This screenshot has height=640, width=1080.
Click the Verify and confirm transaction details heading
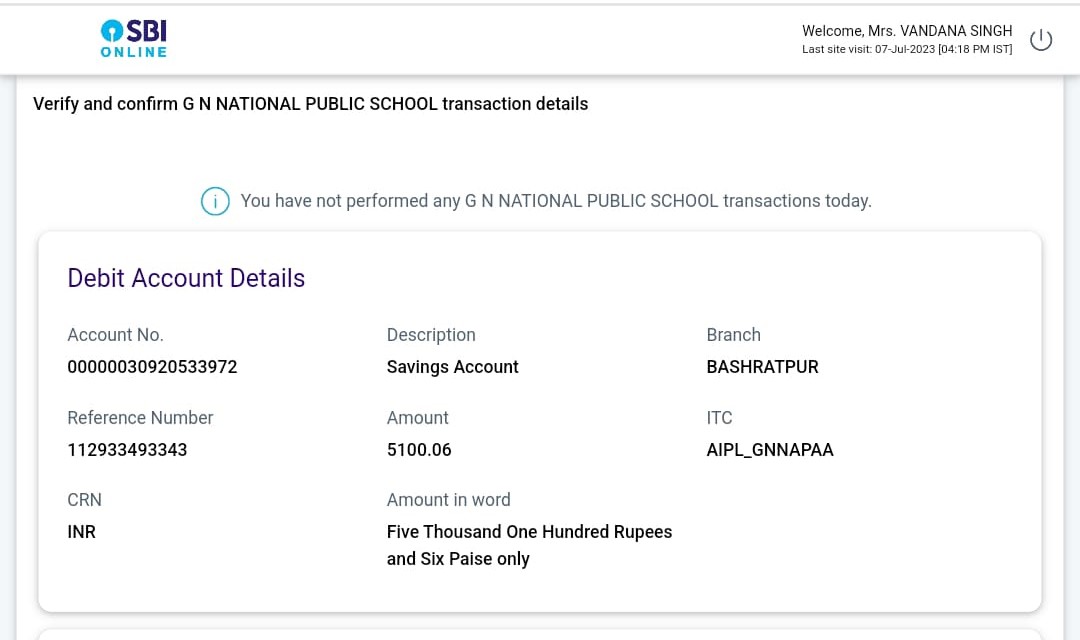point(311,104)
